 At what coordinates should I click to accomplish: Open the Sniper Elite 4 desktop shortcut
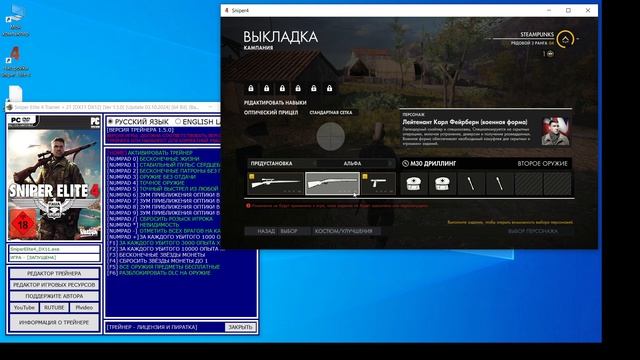16,62
